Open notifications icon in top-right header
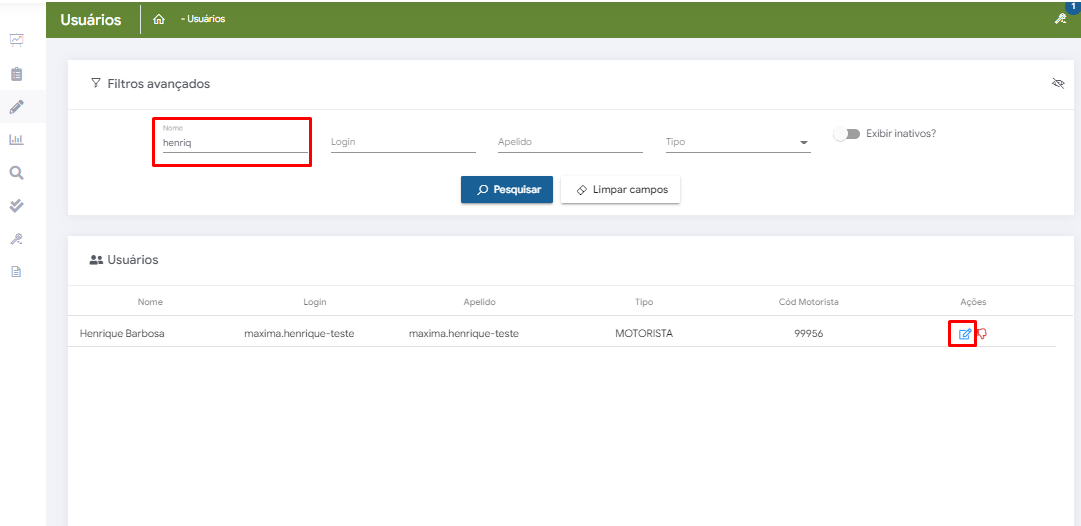This screenshot has width=1081, height=526. pyautogui.click(x=1061, y=19)
